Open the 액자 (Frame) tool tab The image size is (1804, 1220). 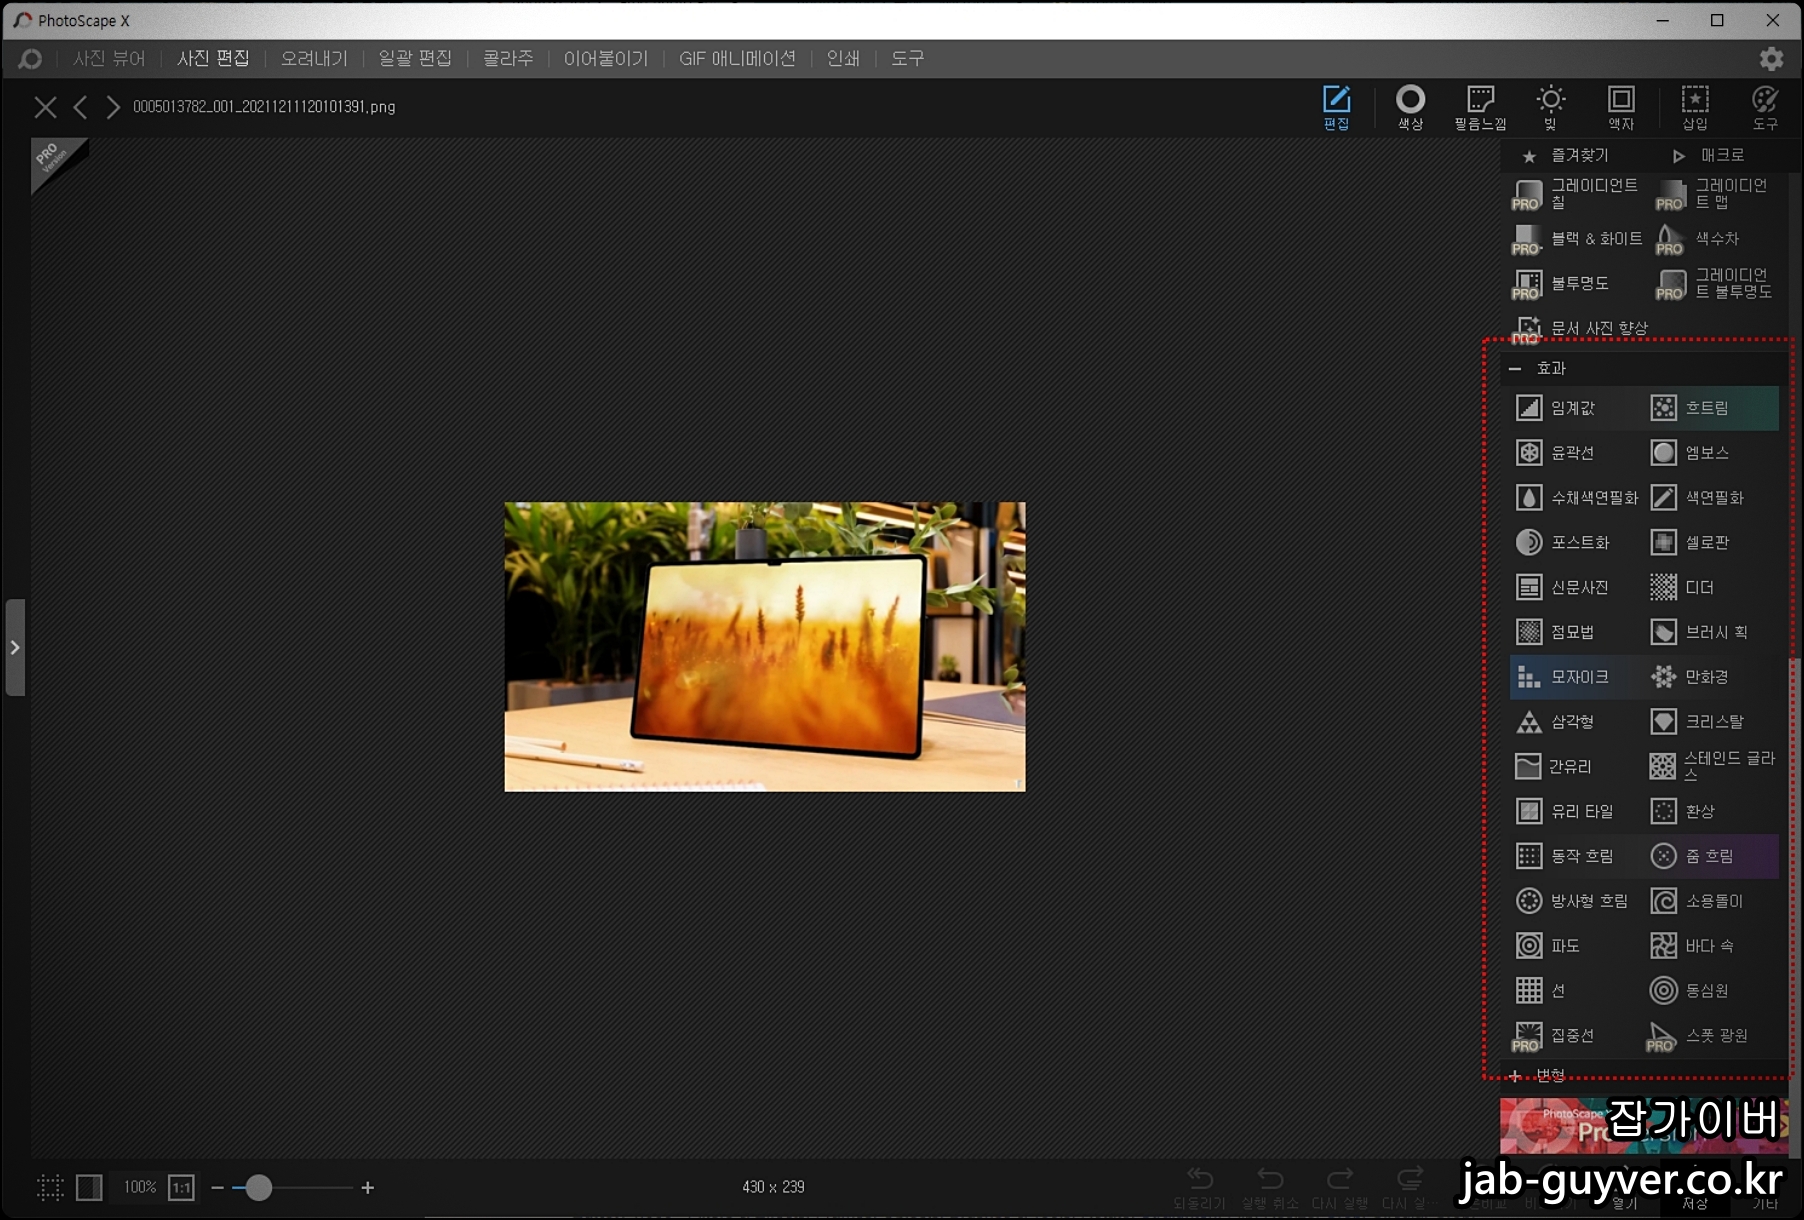click(1621, 108)
